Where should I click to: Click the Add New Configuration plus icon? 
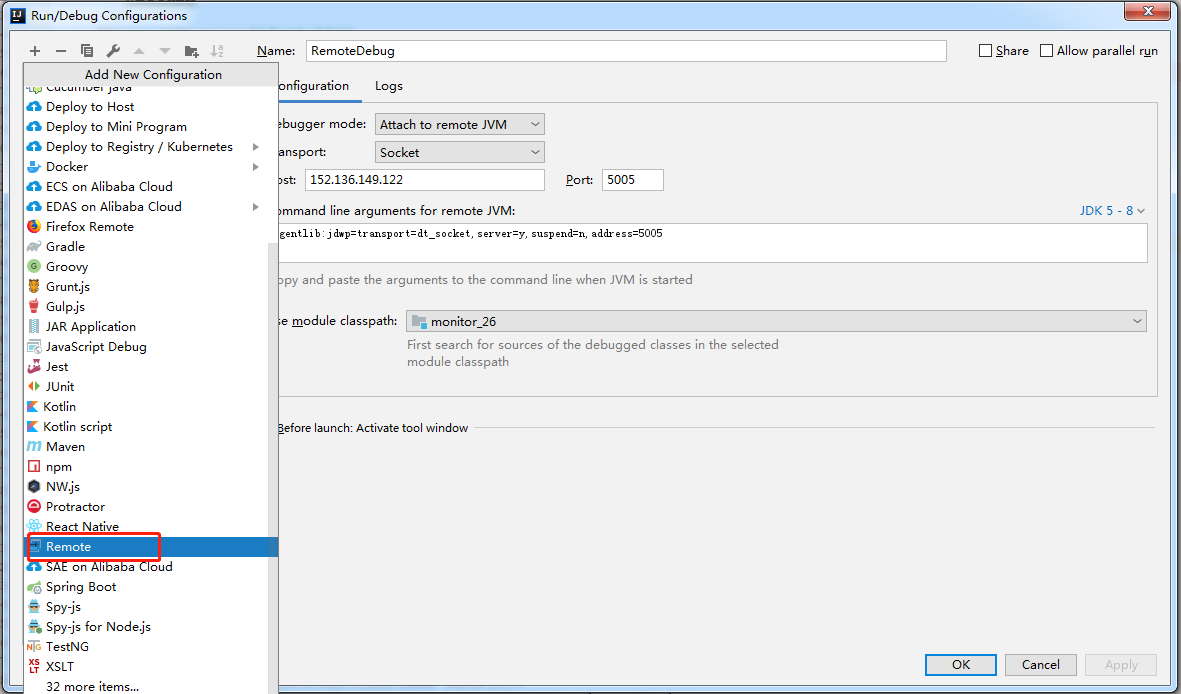point(35,51)
